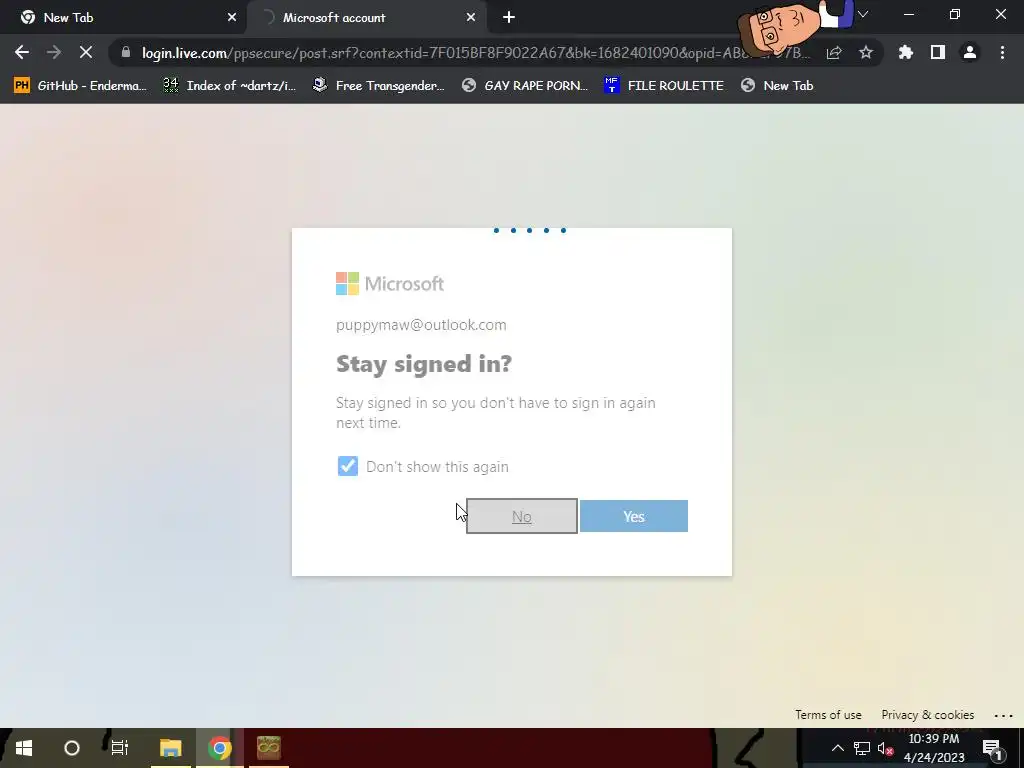Click the Chrome icon on the taskbar
Screen dimensions: 1024x768
point(220,748)
